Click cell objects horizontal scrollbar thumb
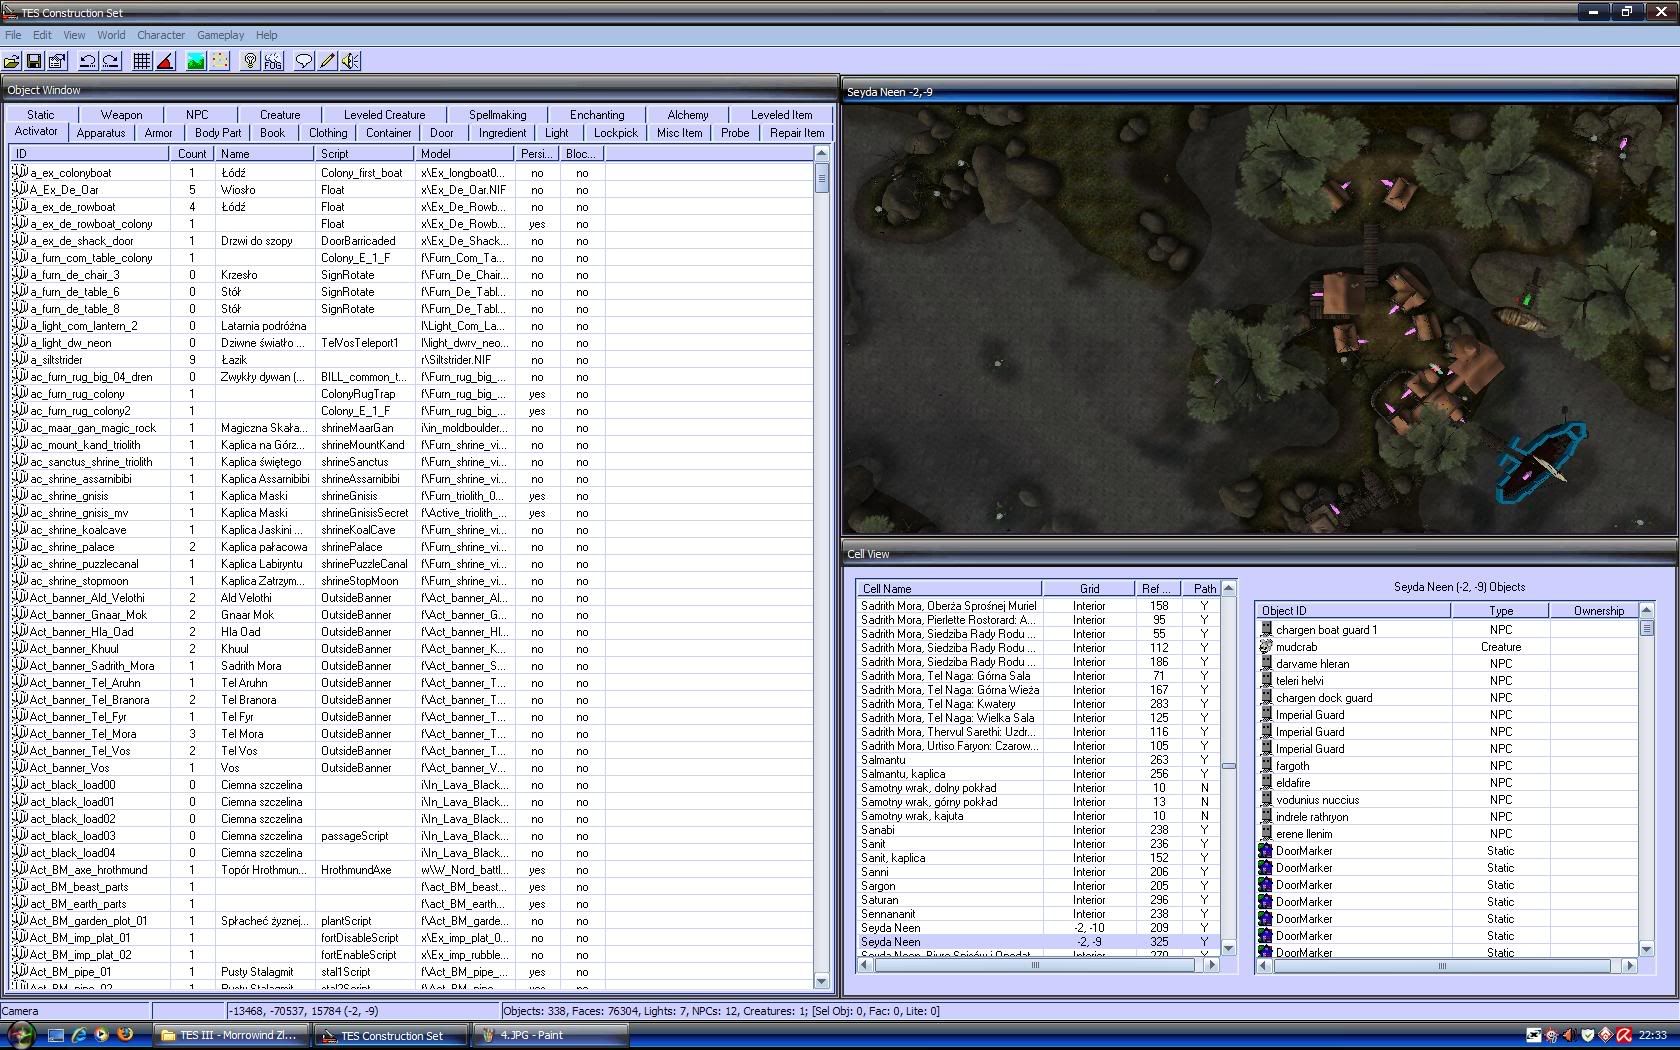1680x1050 pixels. tap(1442, 966)
